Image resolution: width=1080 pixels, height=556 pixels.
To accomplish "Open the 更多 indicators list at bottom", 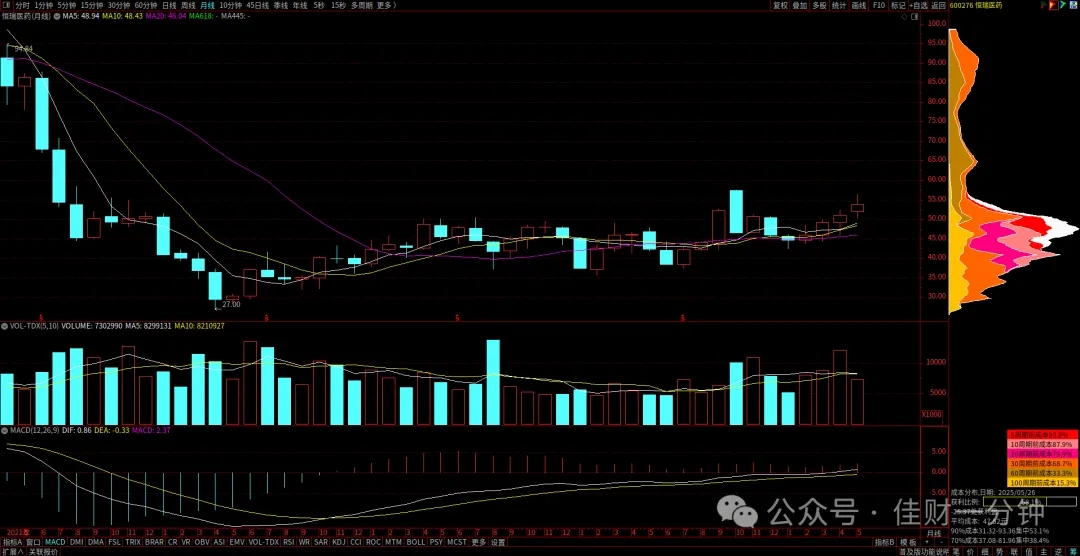I will pos(479,542).
